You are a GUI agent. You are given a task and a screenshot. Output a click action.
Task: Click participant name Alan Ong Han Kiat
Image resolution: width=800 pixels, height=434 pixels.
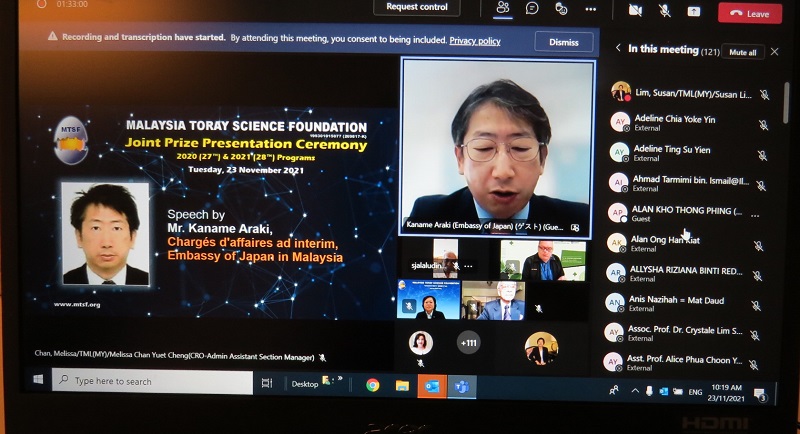[x=665, y=240]
